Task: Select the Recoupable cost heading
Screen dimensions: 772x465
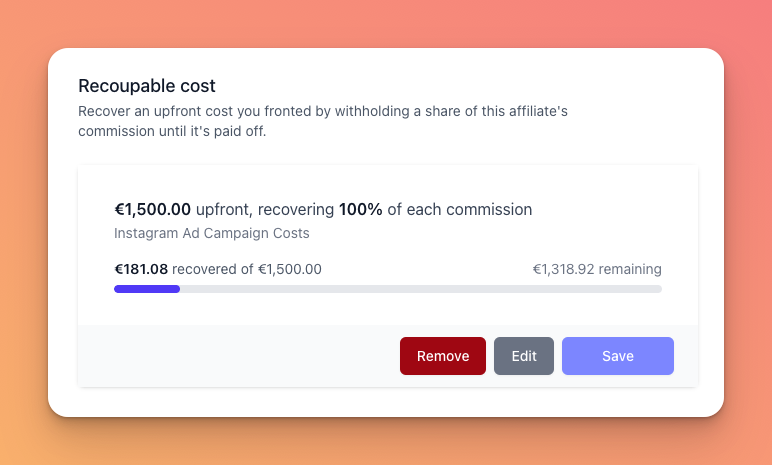Action: coord(147,86)
